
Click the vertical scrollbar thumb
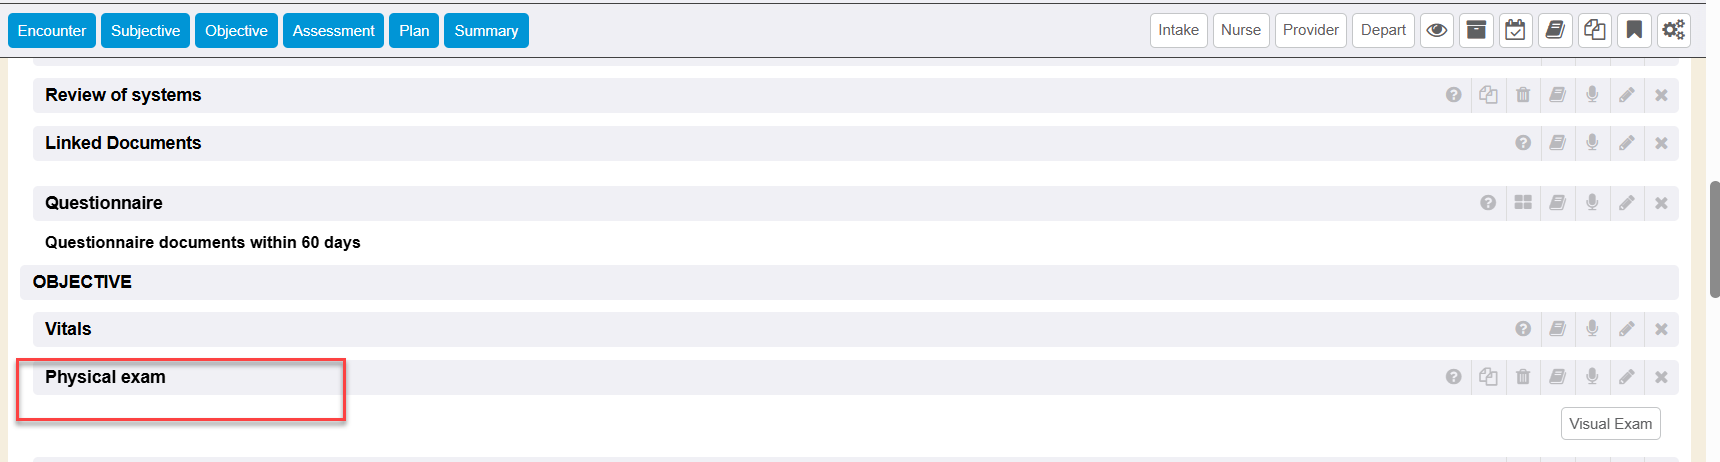[x=1714, y=238]
